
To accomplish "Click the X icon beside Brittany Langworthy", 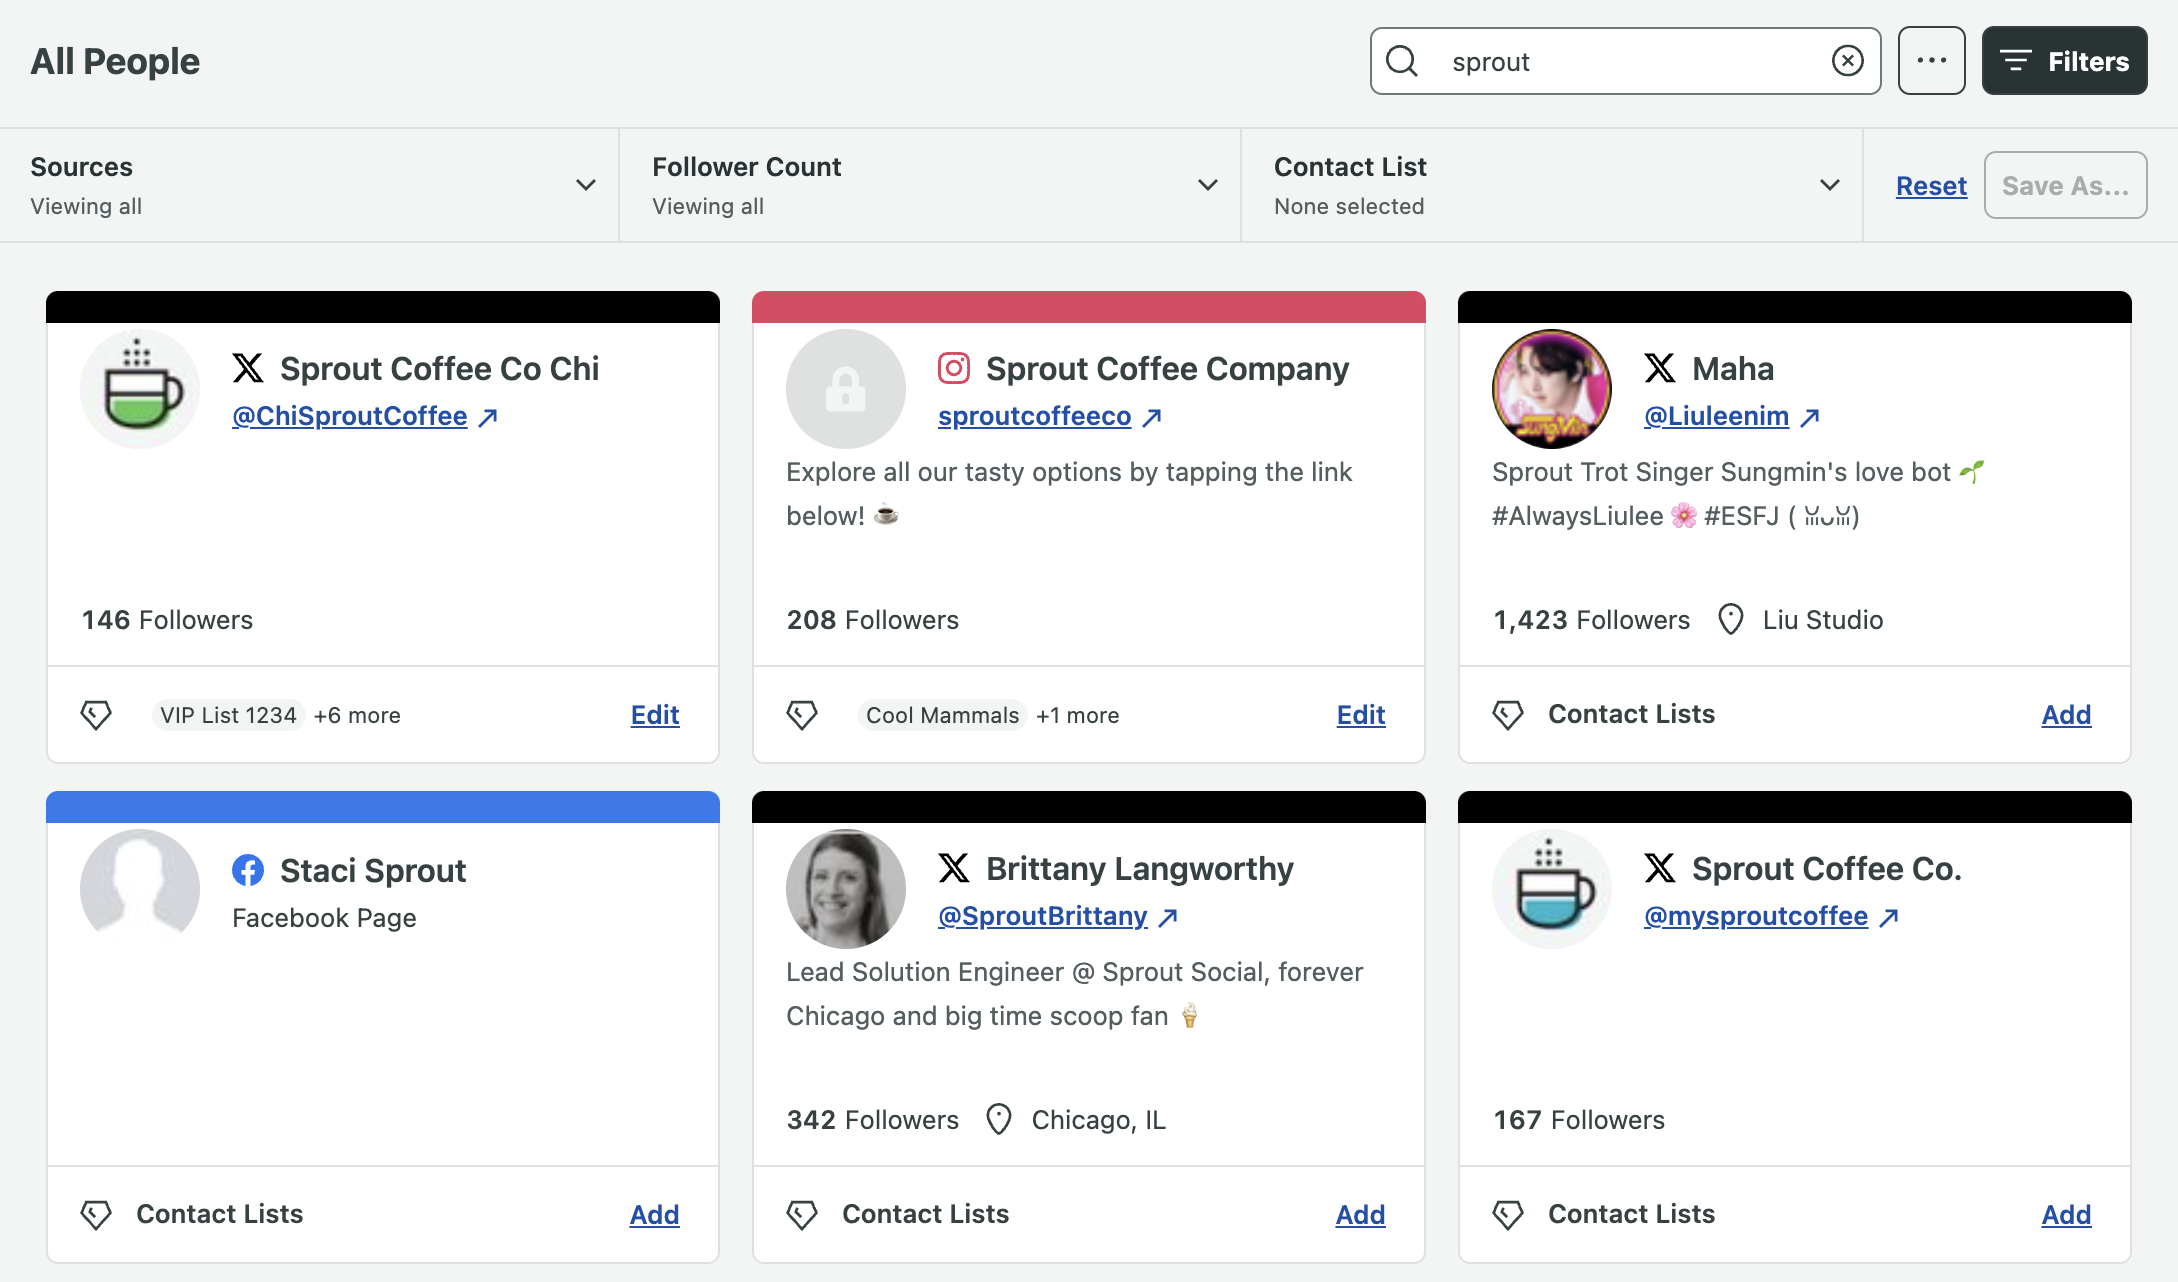I will click(954, 868).
